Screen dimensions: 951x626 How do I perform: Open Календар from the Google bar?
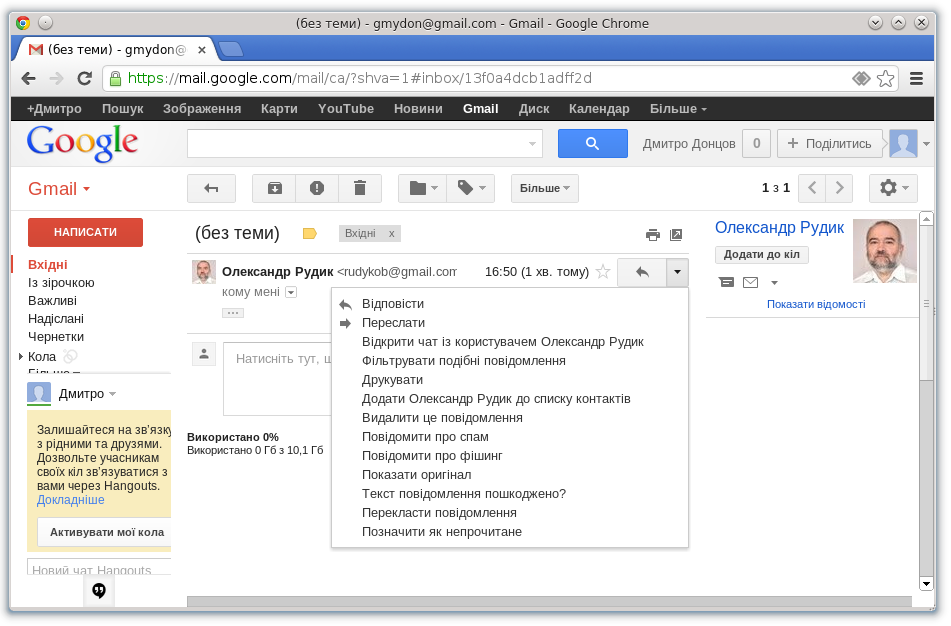599,109
